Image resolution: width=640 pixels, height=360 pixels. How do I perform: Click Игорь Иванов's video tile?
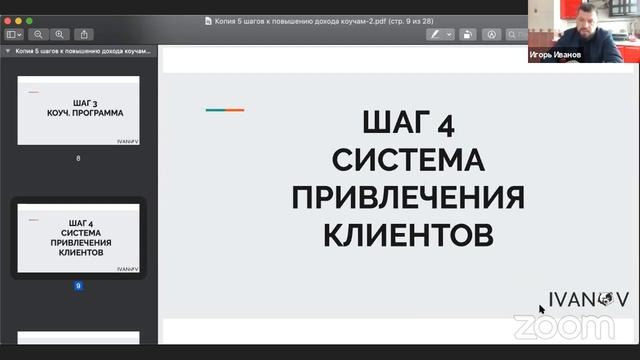pos(584,31)
